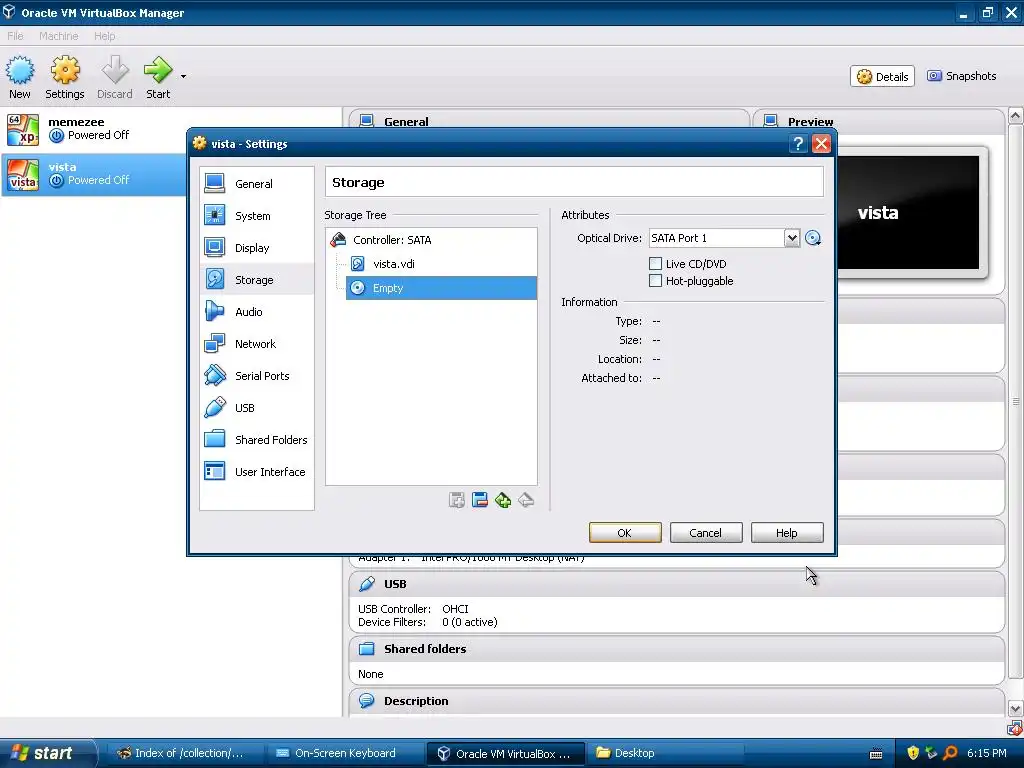Open System settings category

tap(256, 216)
